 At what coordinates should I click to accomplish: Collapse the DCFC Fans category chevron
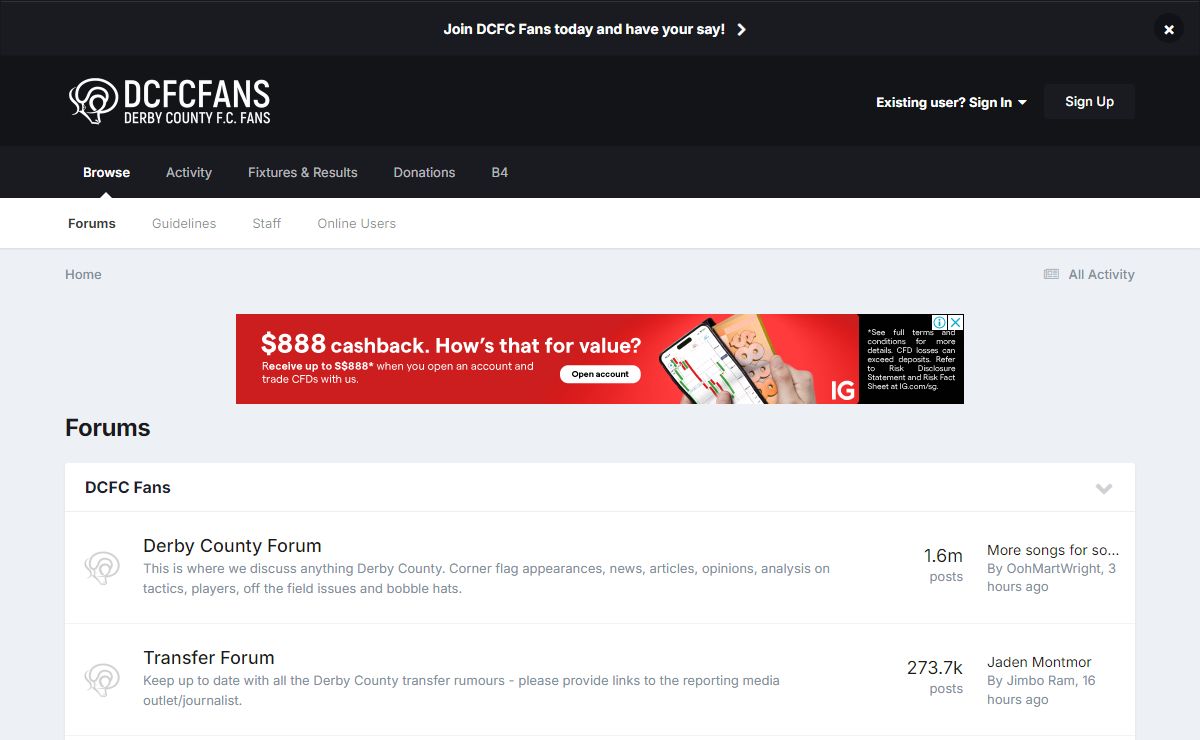[1104, 488]
